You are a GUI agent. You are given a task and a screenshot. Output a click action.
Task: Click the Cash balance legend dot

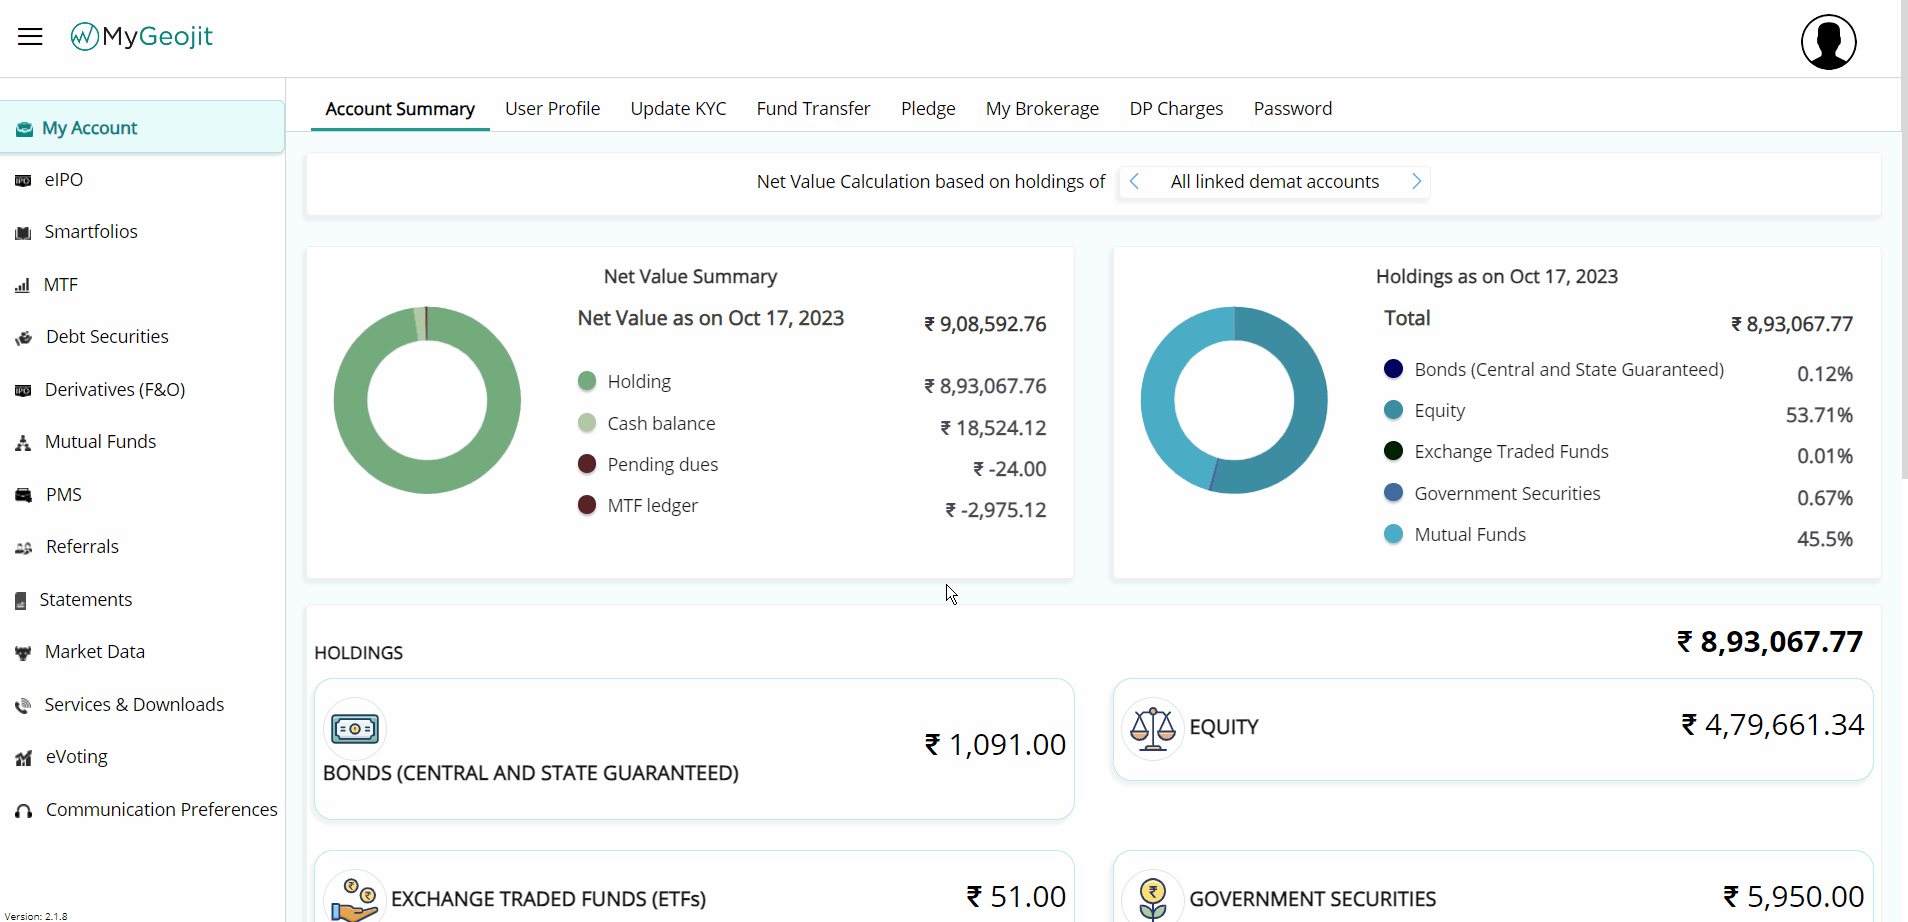tap(587, 423)
